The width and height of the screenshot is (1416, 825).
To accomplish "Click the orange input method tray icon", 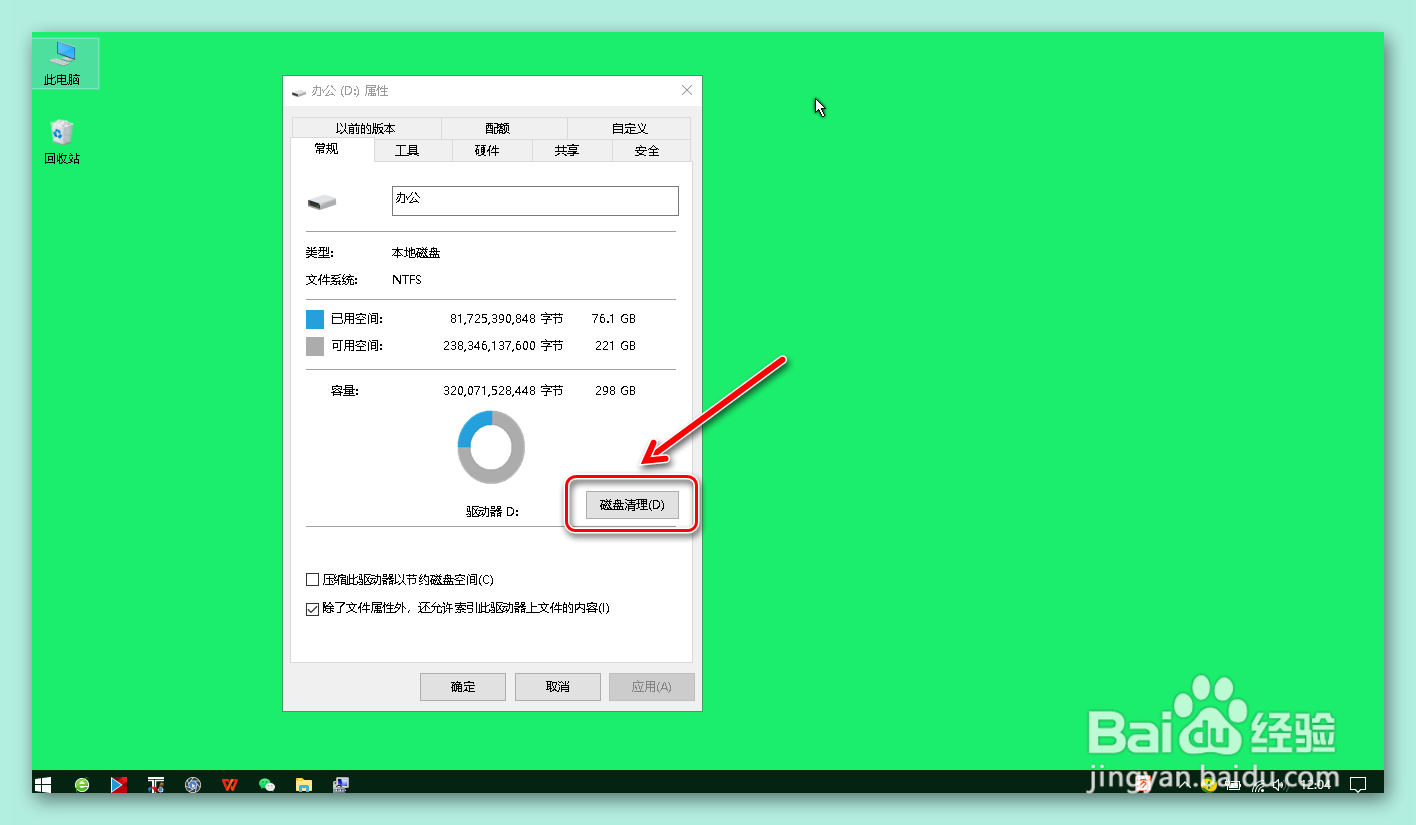I will pos(1143,784).
